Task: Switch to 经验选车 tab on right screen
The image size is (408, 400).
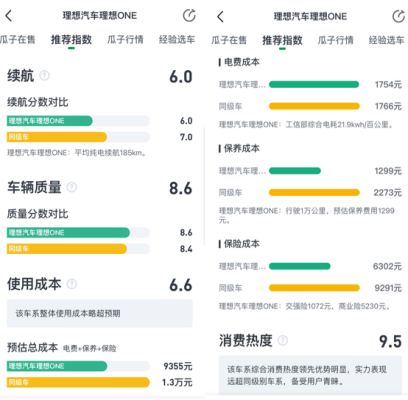Action: pos(386,40)
